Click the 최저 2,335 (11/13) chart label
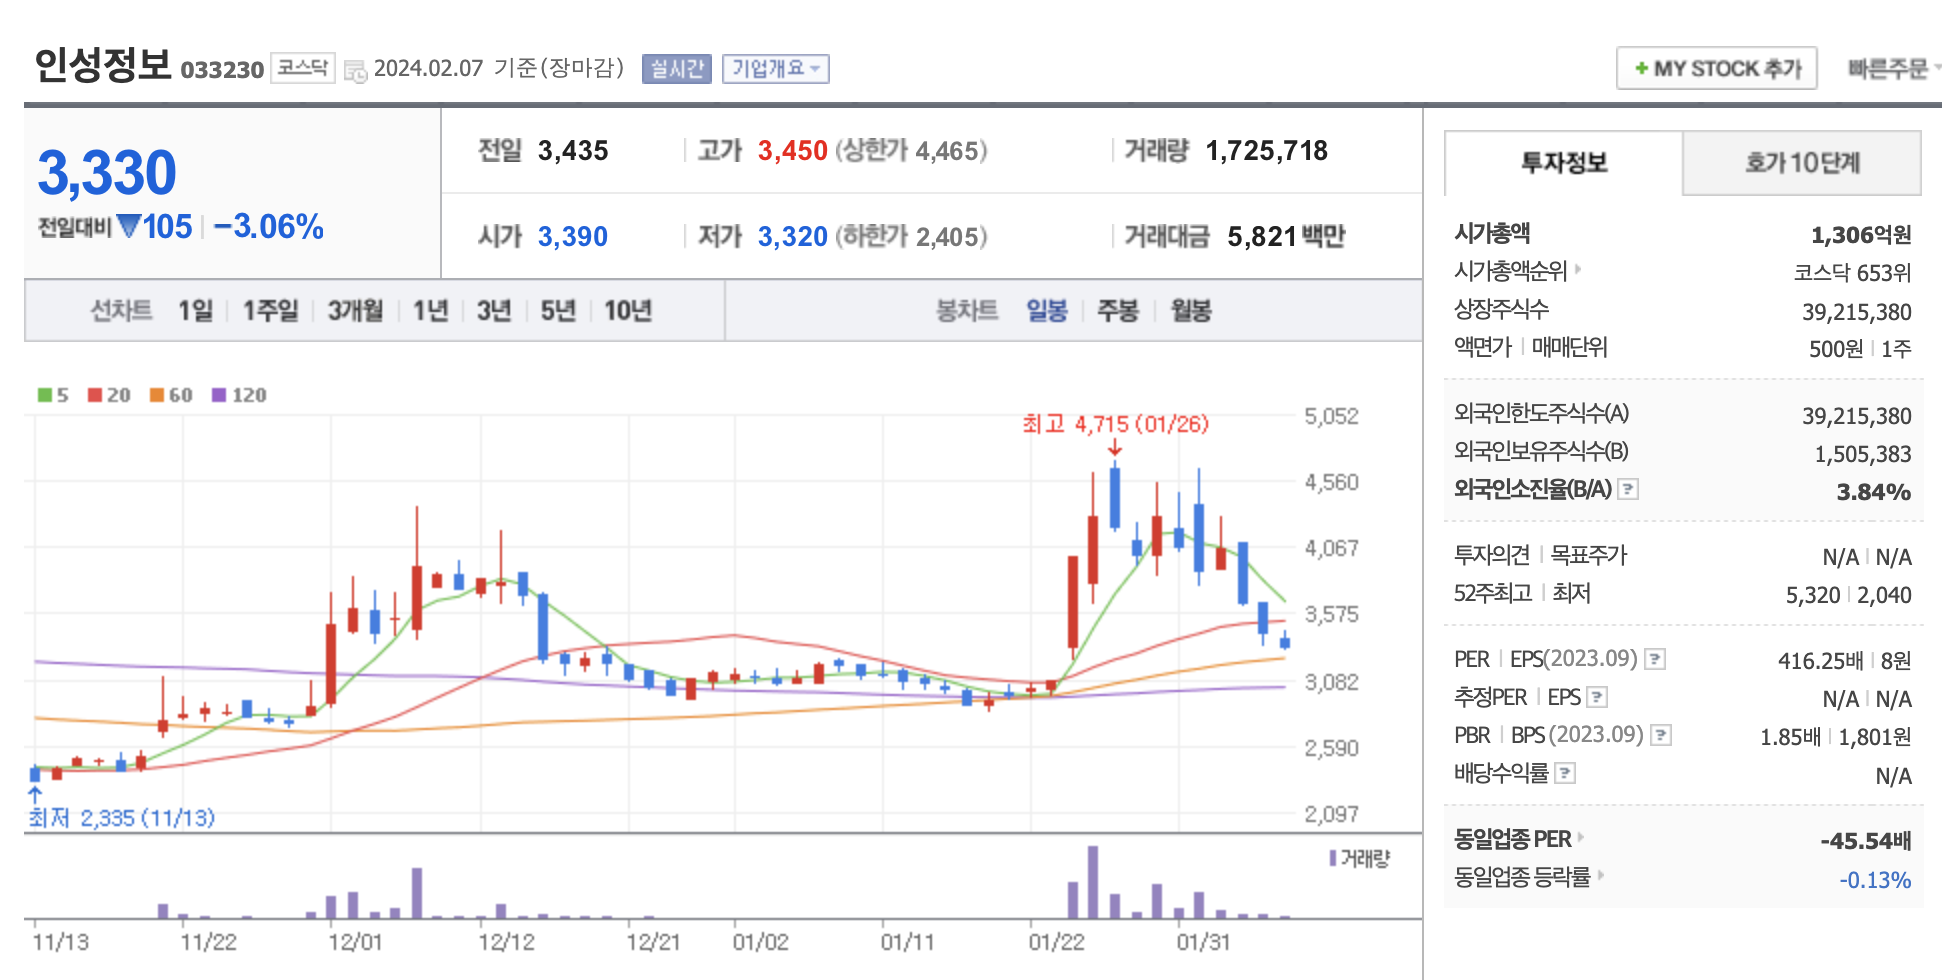1942x980 pixels. (x=121, y=818)
